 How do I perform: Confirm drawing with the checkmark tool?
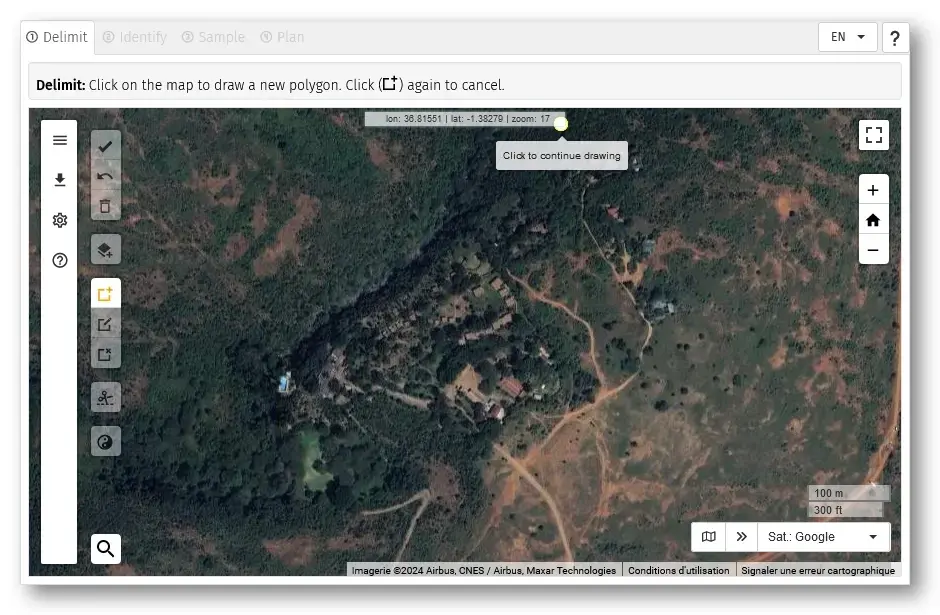(x=105, y=146)
